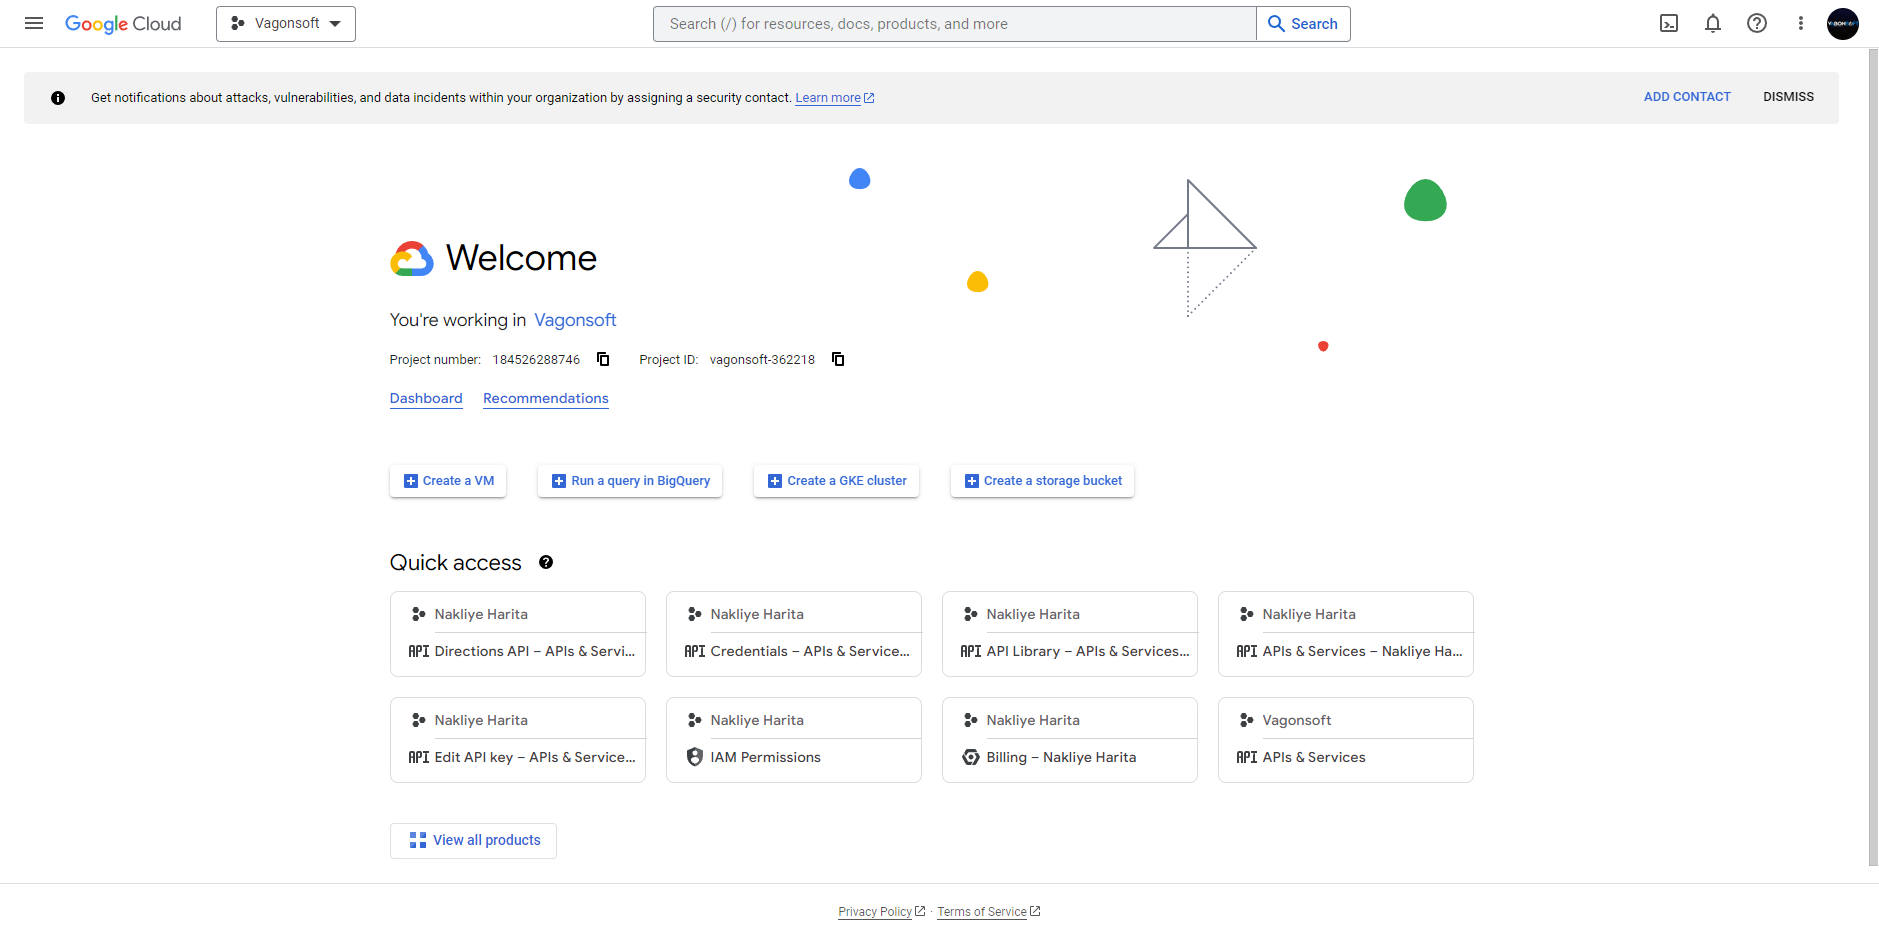Click Create a GKE cluster
Image resolution: width=1879 pixels, height=939 pixels.
836,481
